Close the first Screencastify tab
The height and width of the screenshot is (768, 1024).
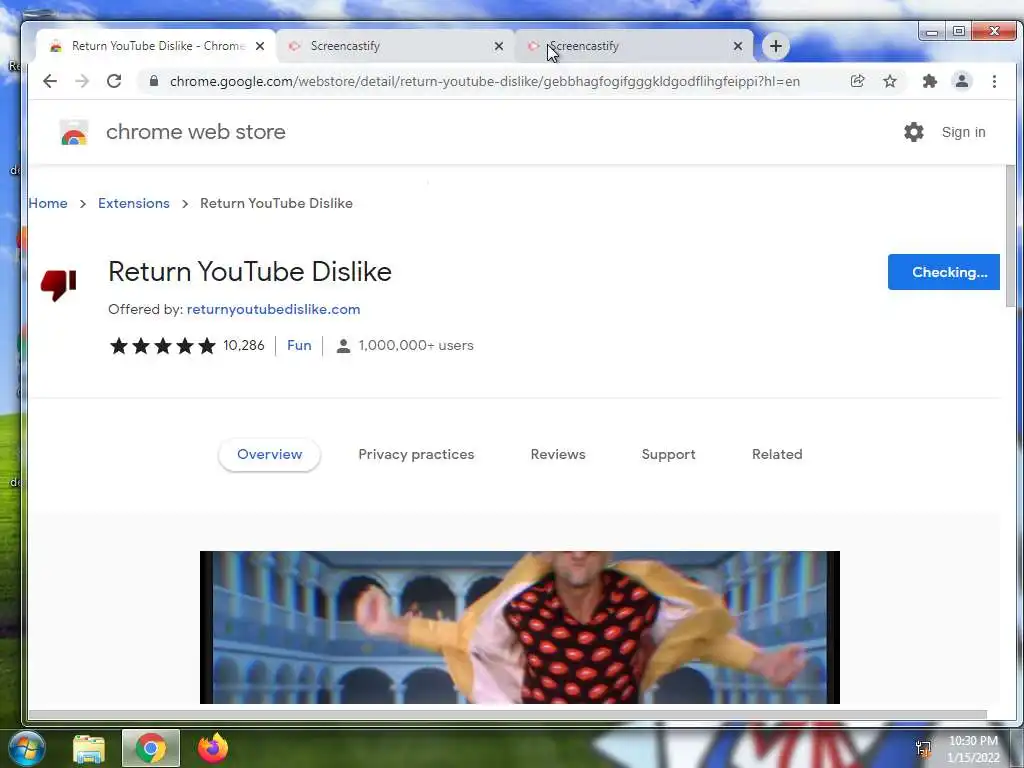coord(499,46)
